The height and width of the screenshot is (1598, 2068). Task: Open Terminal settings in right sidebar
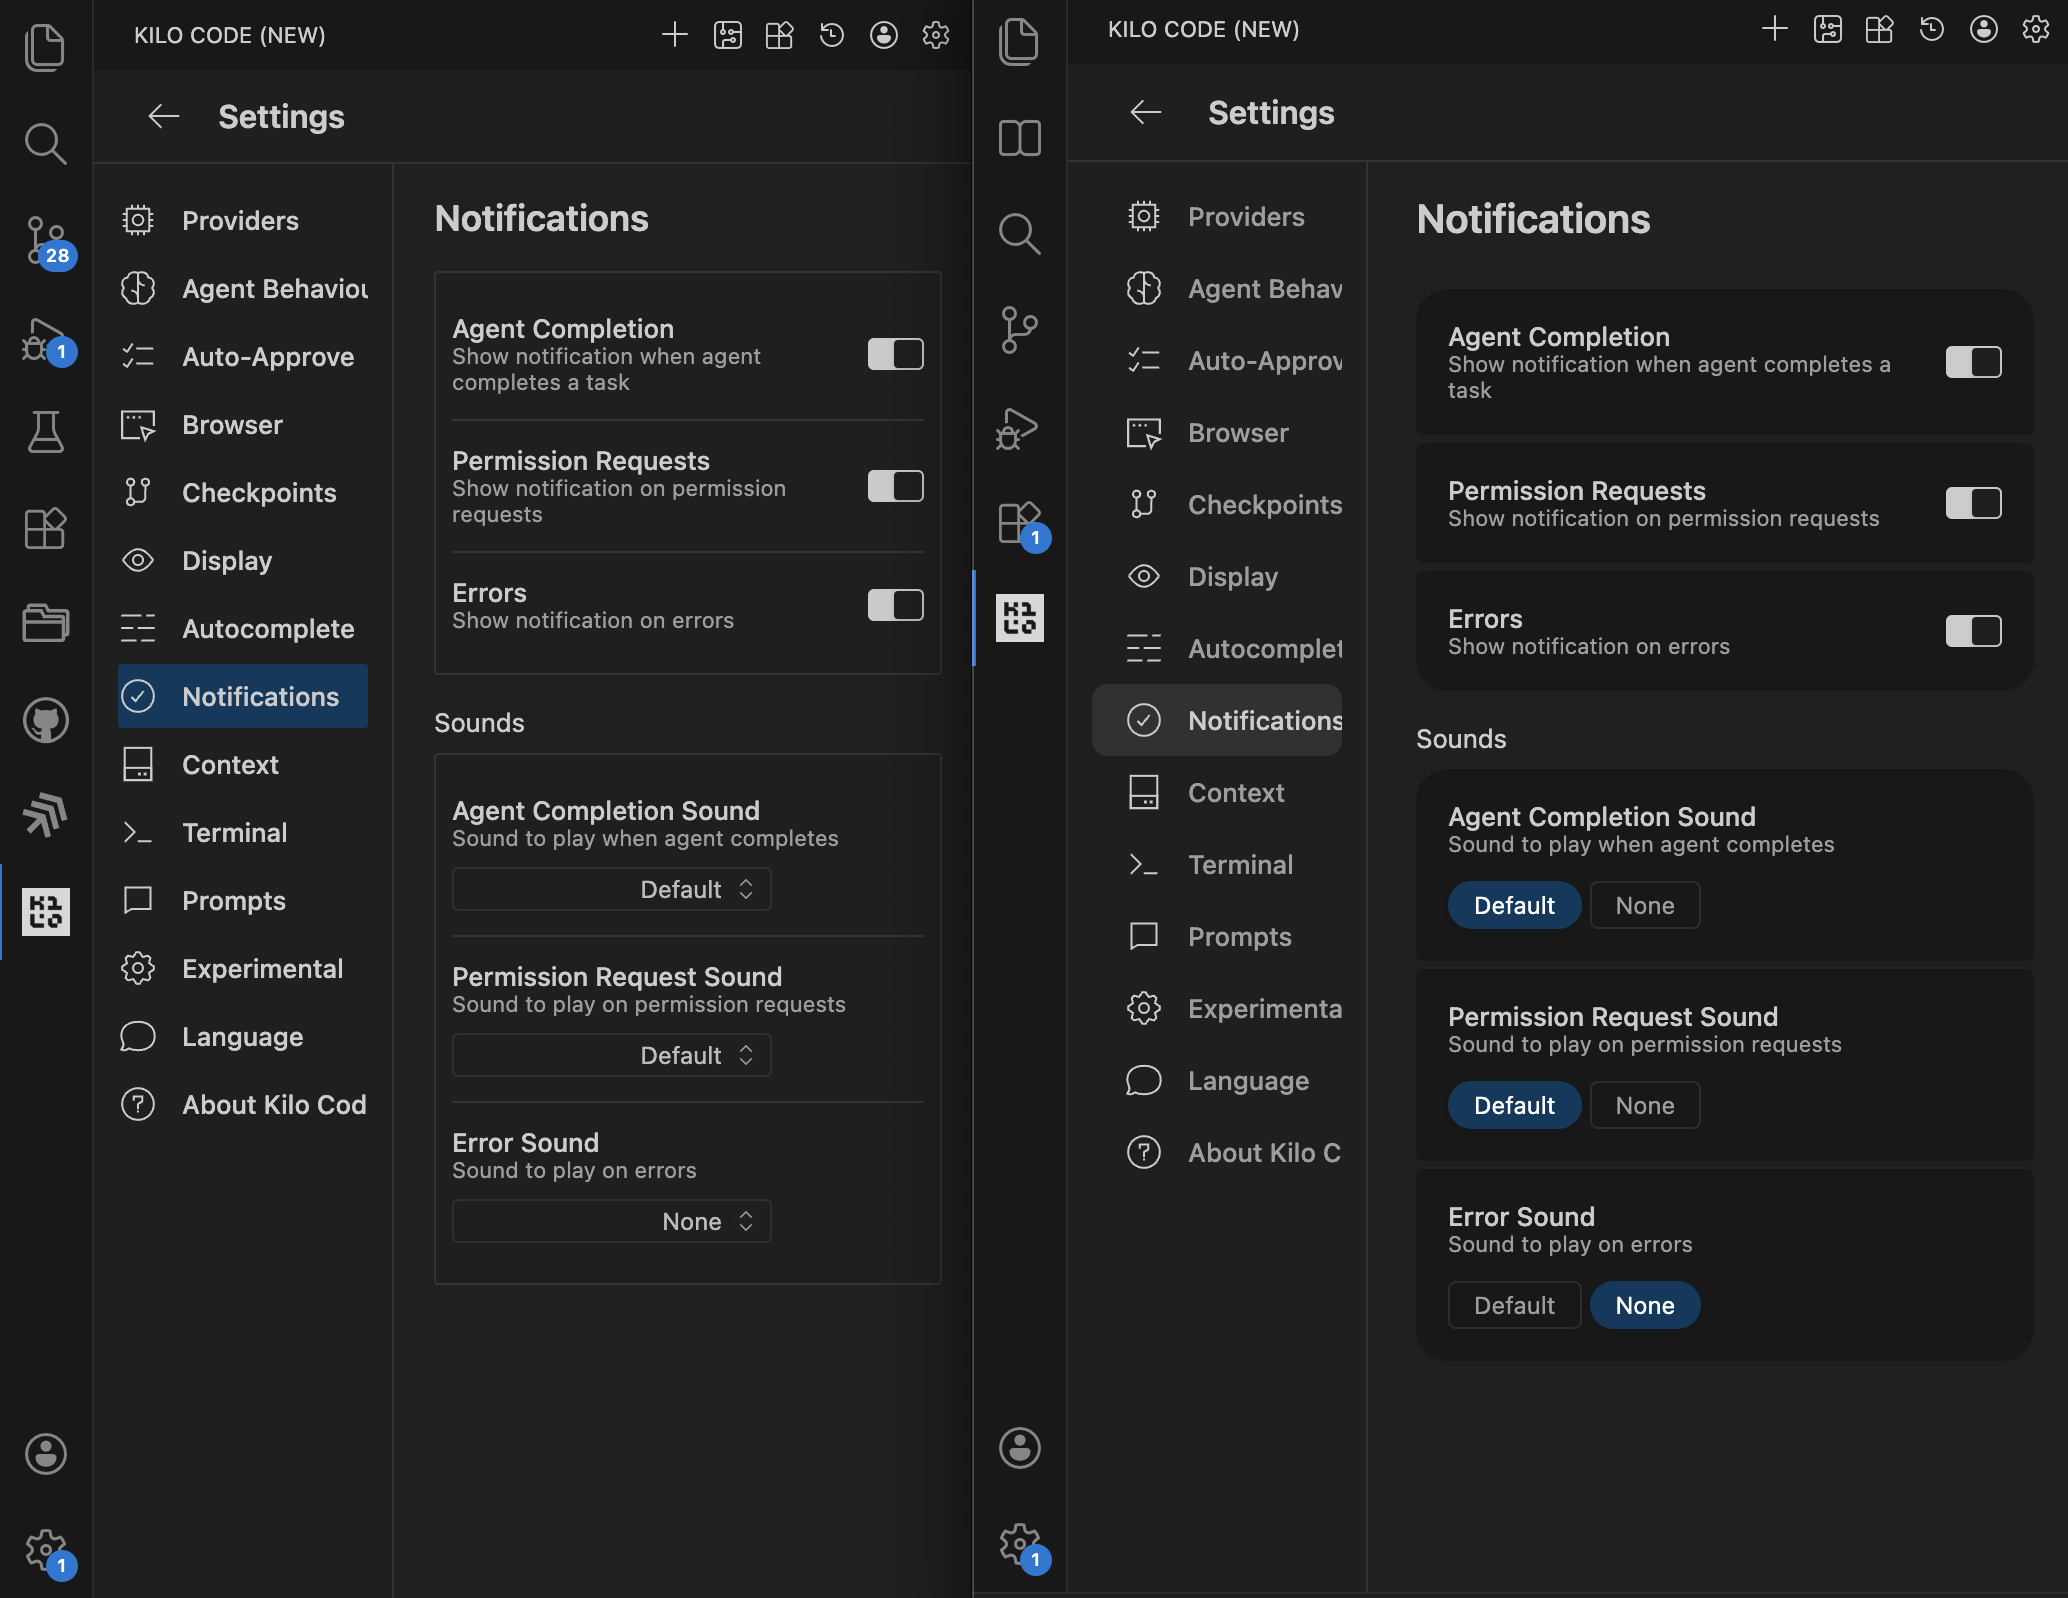1239,864
